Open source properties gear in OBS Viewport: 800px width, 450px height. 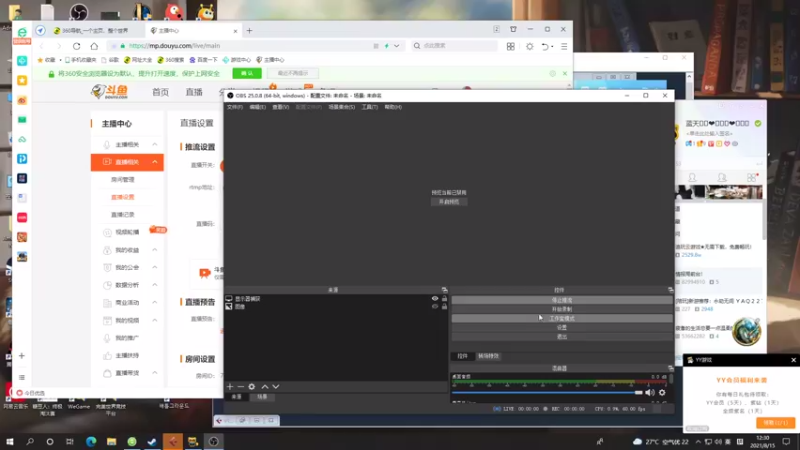(252, 387)
